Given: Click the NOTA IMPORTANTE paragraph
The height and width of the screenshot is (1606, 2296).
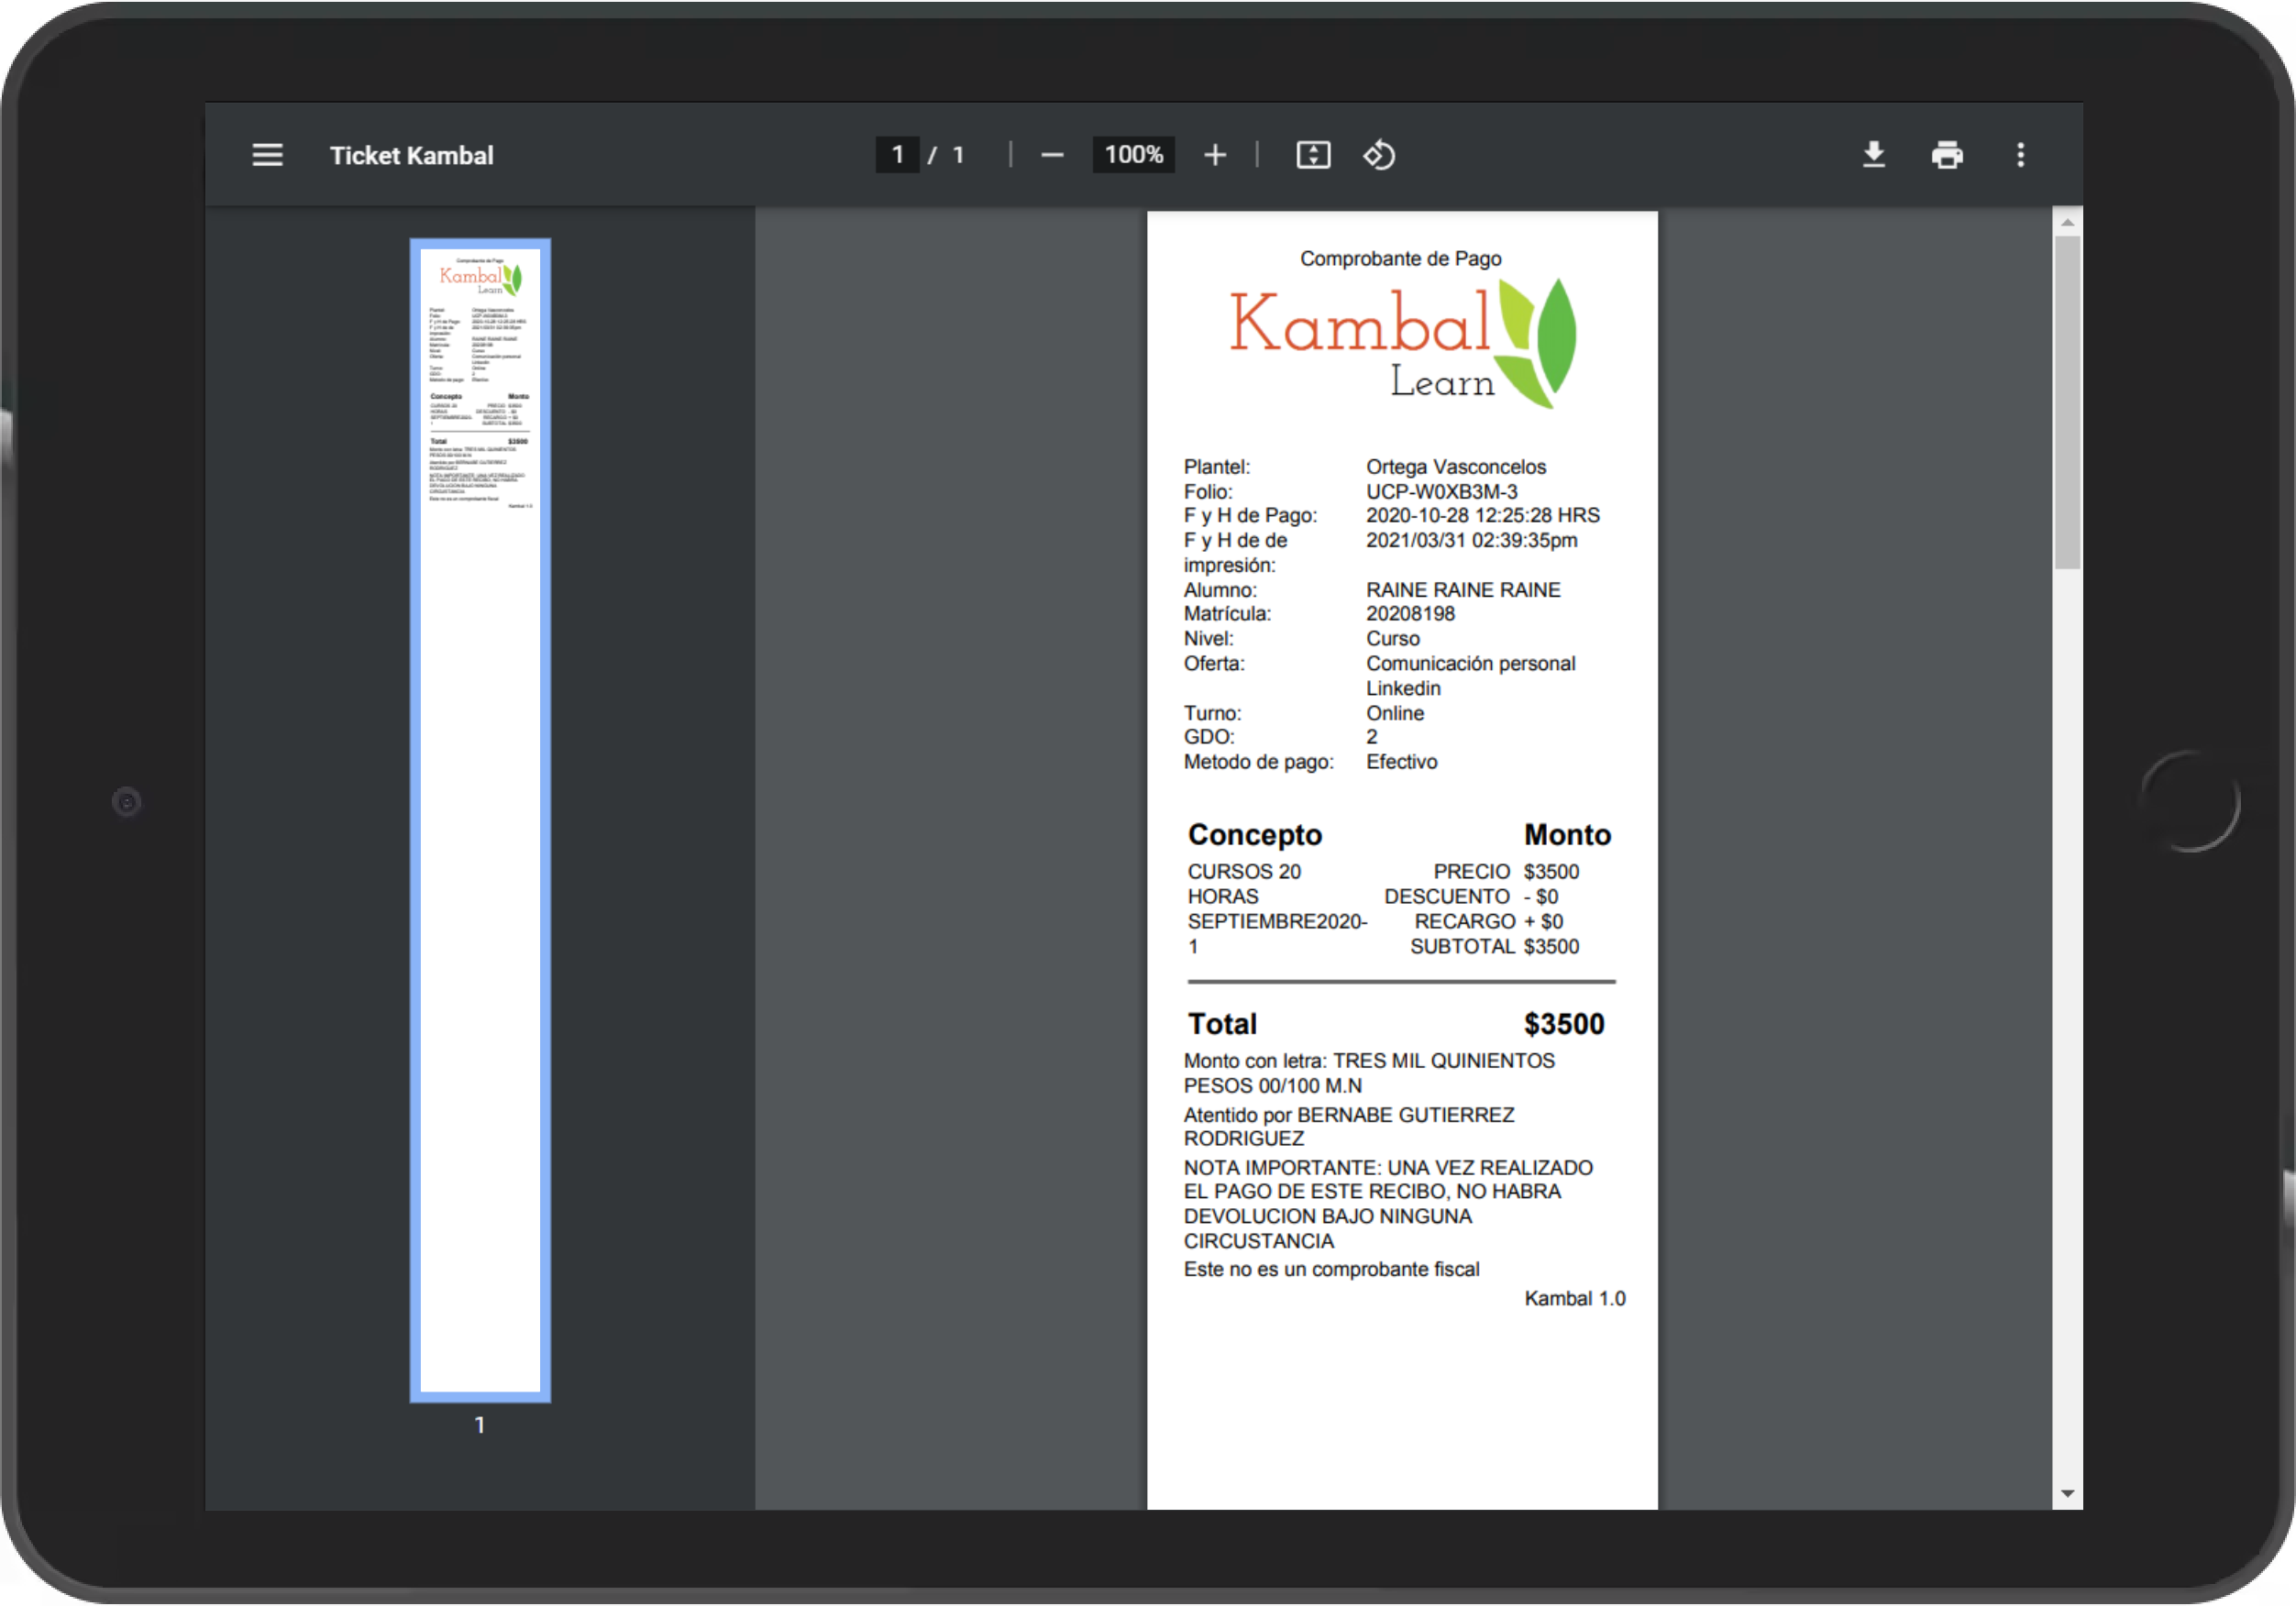Looking at the screenshot, I should 1389,1205.
